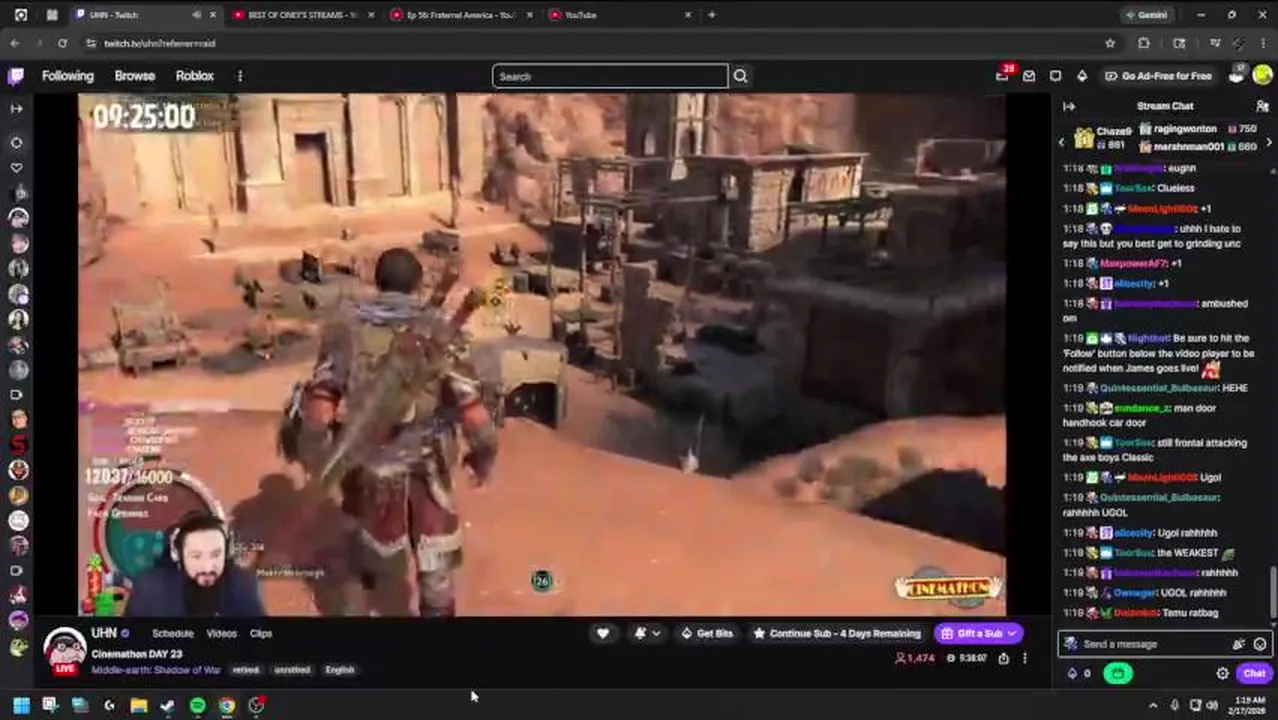The height and width of the screenshot is (720, 1278).
Task: Open the chat community users list icon
Action: 1262,106
